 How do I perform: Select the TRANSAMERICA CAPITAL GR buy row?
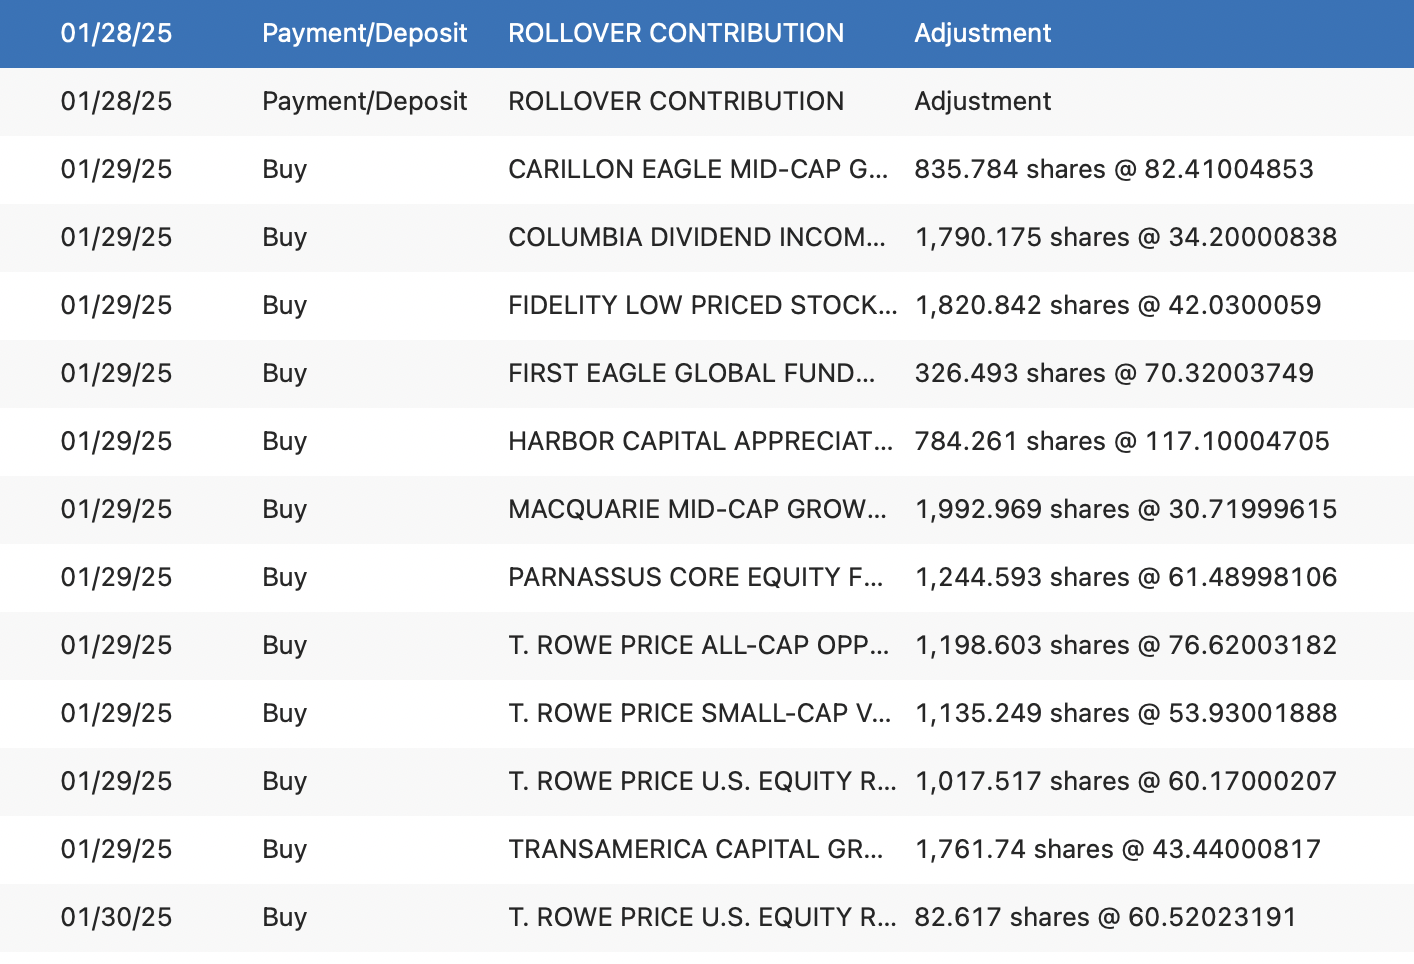click(707, 850)
